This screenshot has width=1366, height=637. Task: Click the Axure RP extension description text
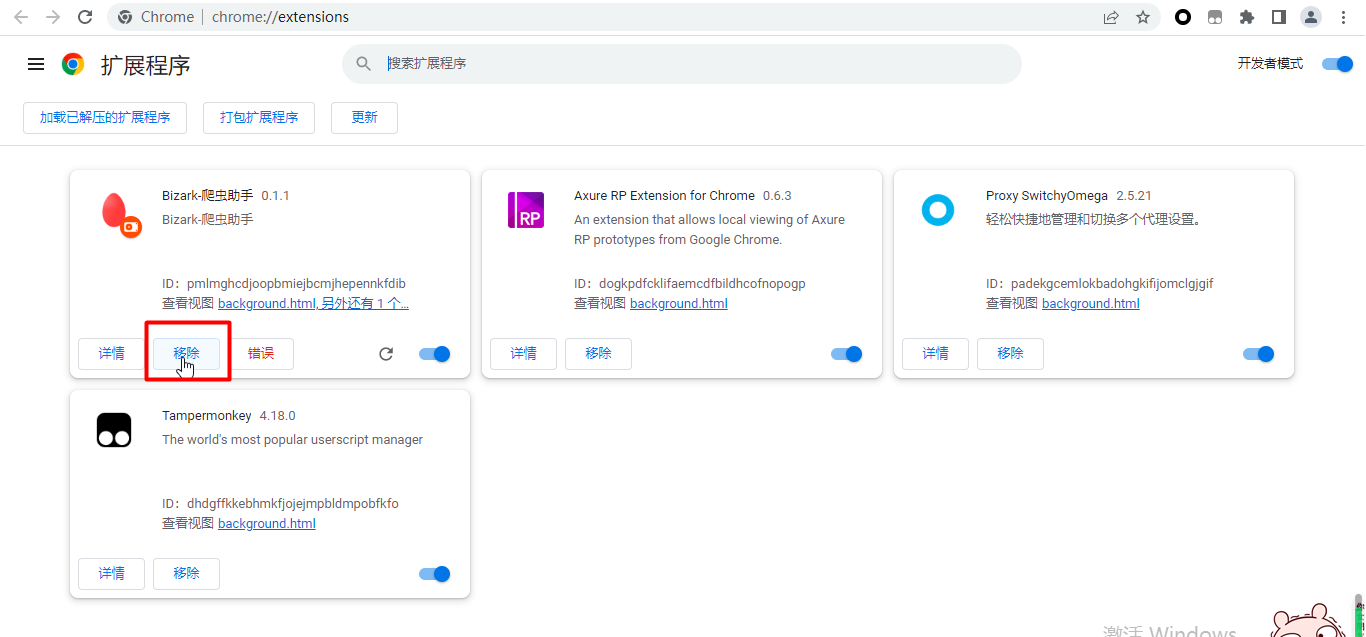[710, 230]
